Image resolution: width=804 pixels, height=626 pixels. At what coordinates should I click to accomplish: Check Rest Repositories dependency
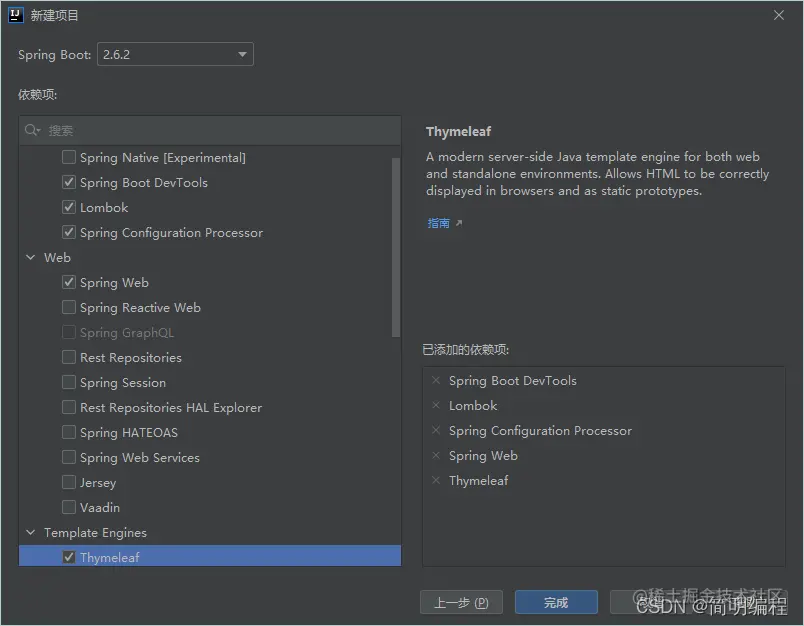69,357
